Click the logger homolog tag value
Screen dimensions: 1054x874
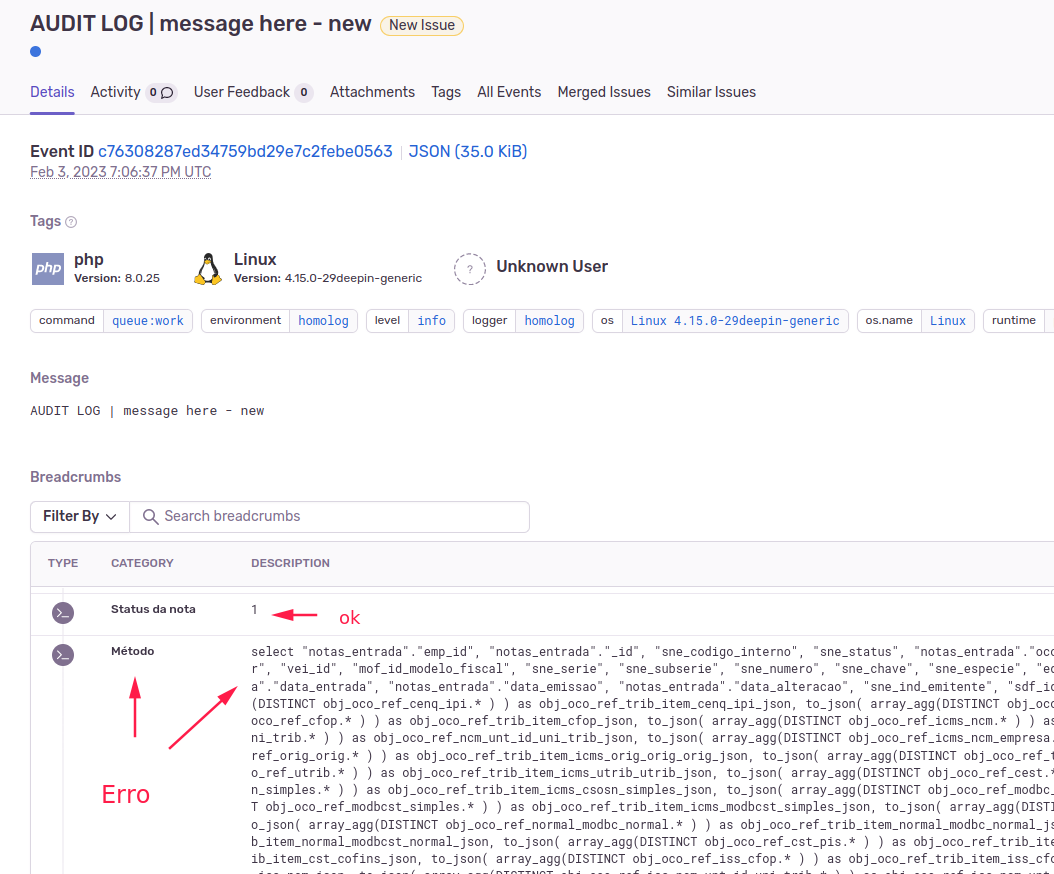[x=549, y=321]
